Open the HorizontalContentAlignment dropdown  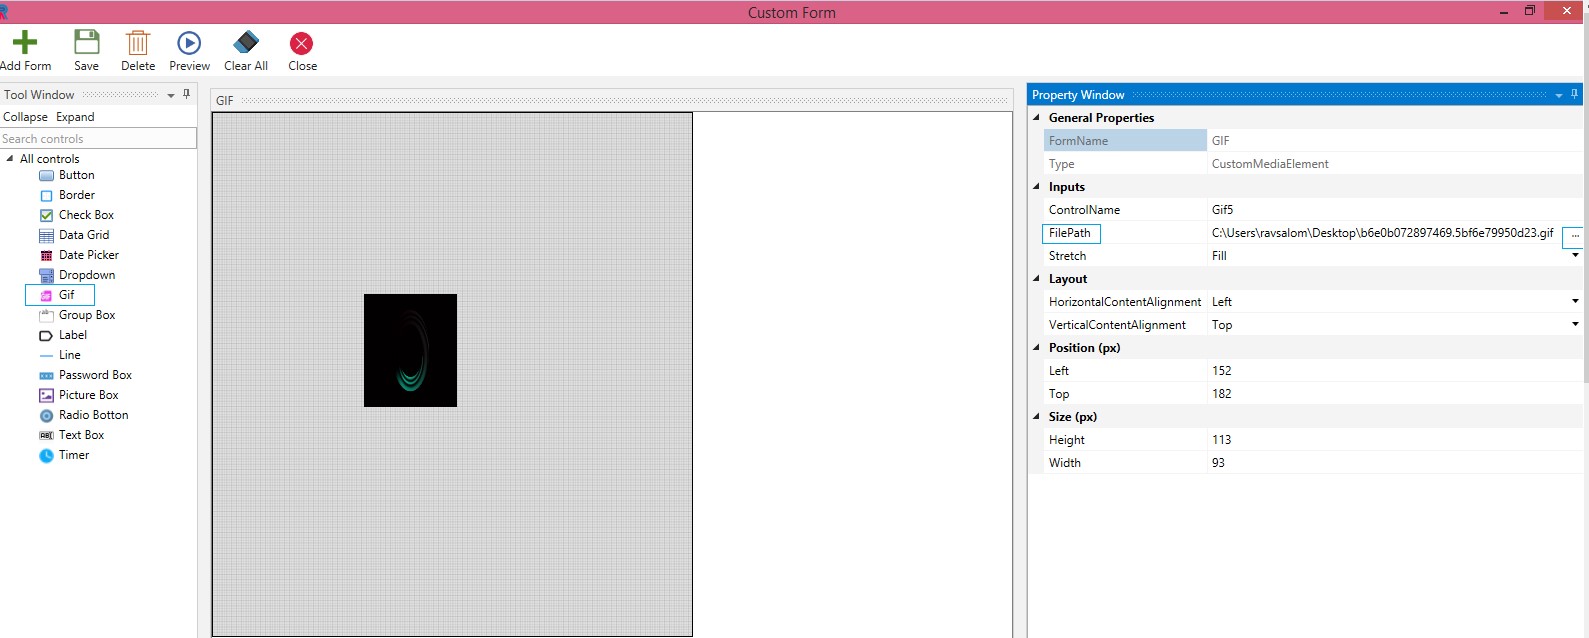[1575, 302]
